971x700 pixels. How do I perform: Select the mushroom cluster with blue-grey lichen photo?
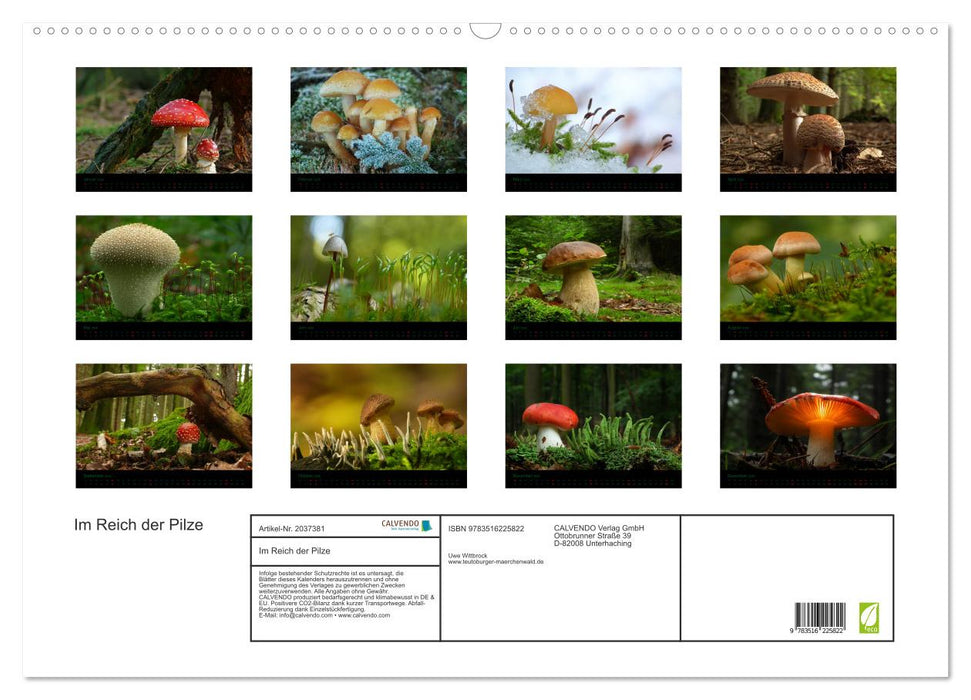point(378,121)
